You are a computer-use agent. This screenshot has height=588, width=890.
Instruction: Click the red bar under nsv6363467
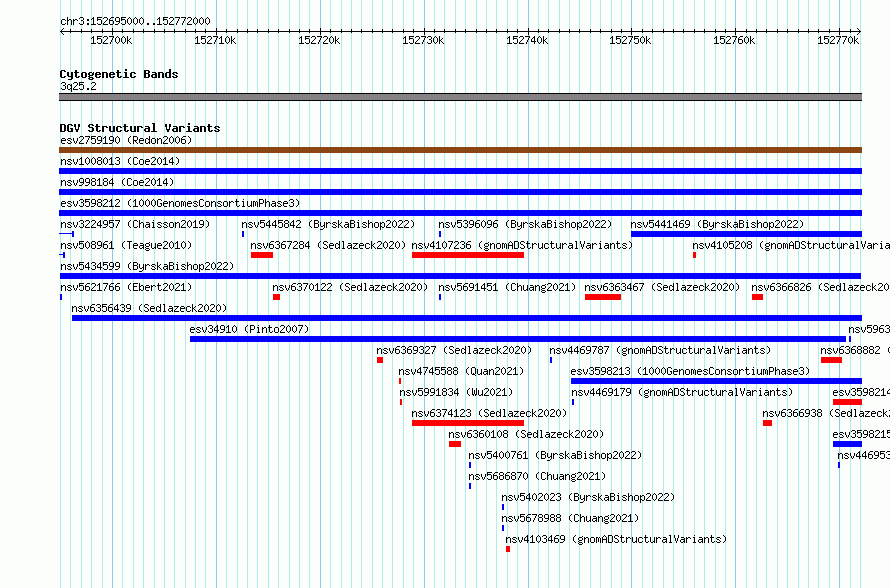tap(603, 297)
